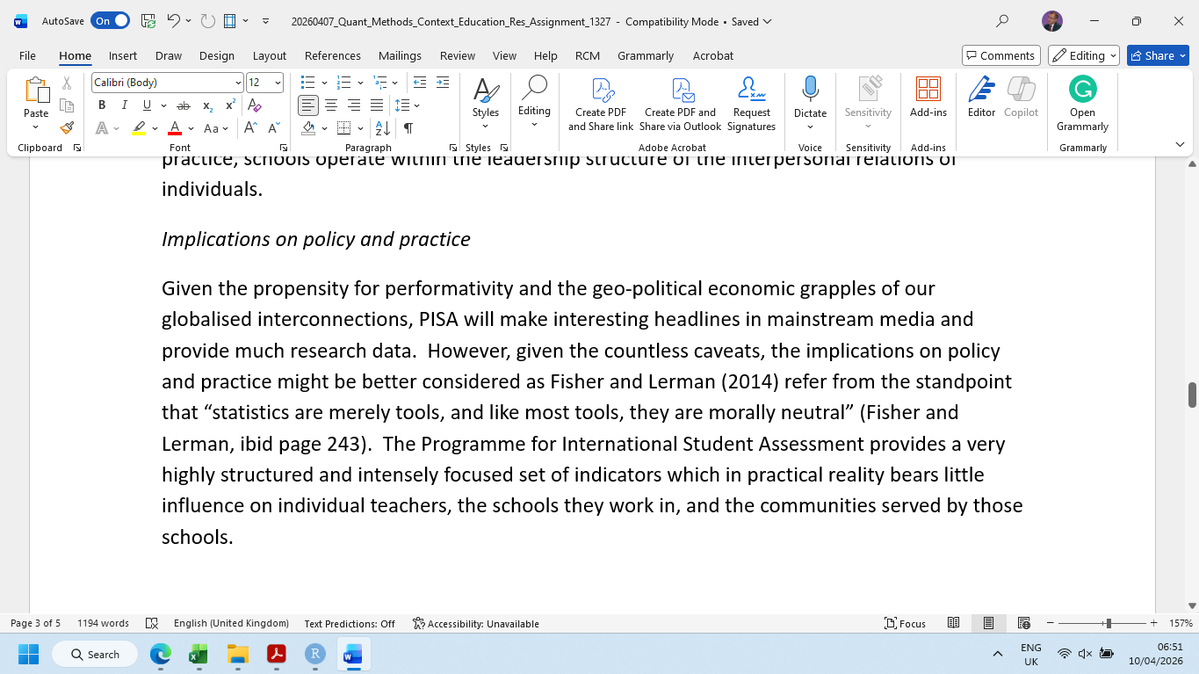Expand the Change Case Aa dropdown
The image size is (1199, 674).
click(x=225, y=129)
